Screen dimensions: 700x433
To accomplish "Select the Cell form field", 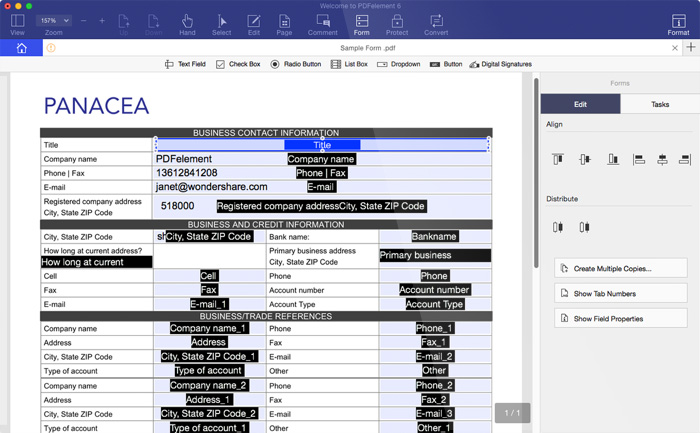I will (x=209, y=276).
